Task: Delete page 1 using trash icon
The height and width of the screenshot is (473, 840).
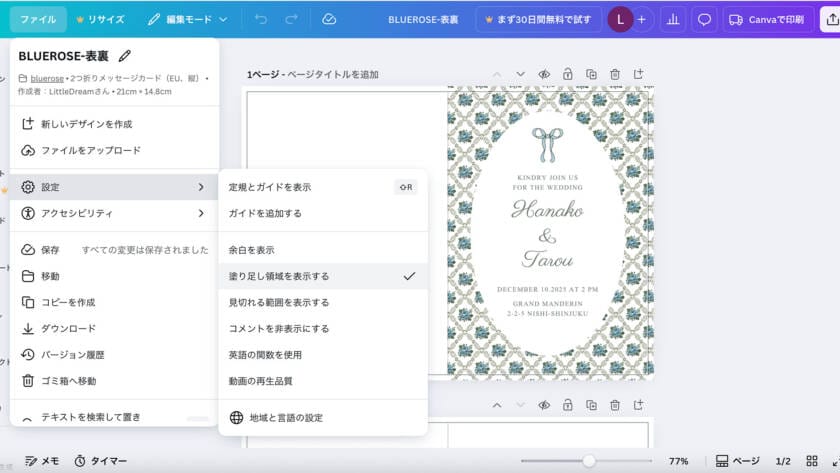Action: click(614, 74)
